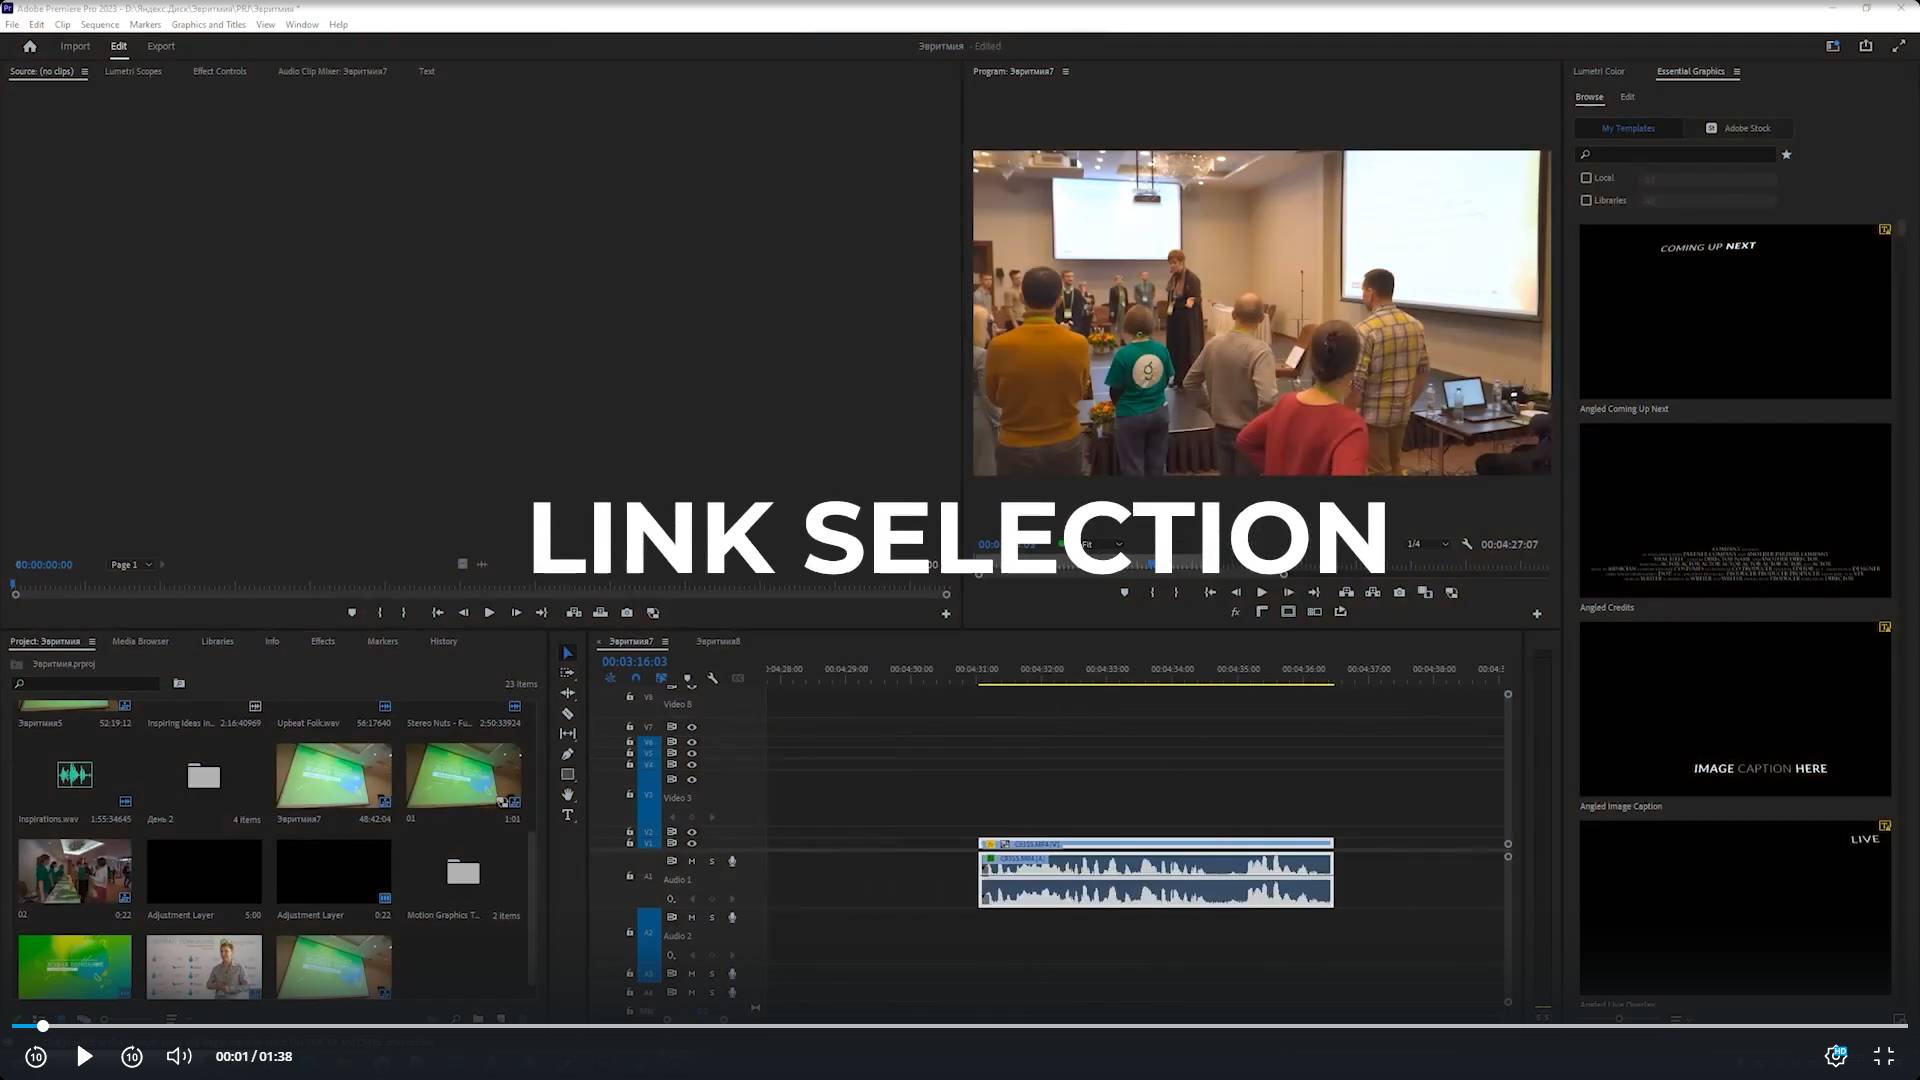Open Essential Graphics panel menu

coord(1737,72)
